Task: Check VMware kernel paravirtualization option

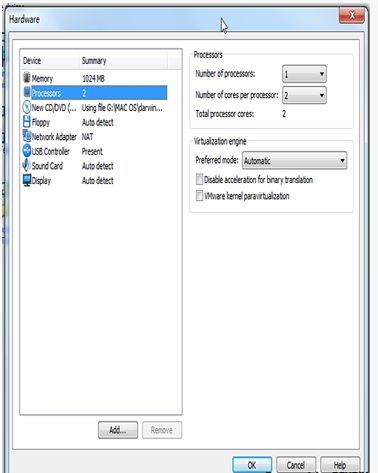Action: point(199,195)
